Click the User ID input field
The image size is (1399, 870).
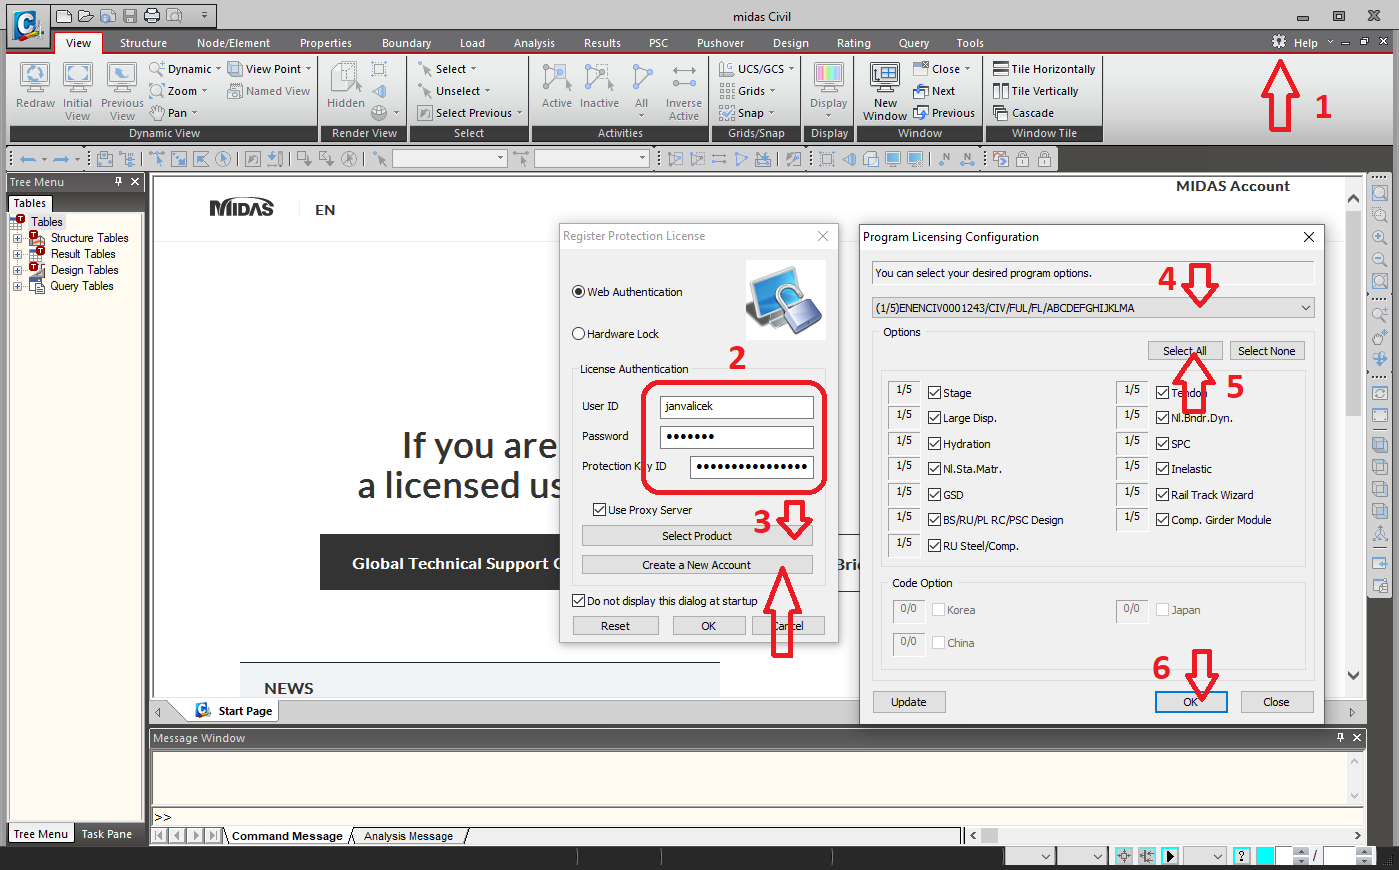tap(736, 407)
